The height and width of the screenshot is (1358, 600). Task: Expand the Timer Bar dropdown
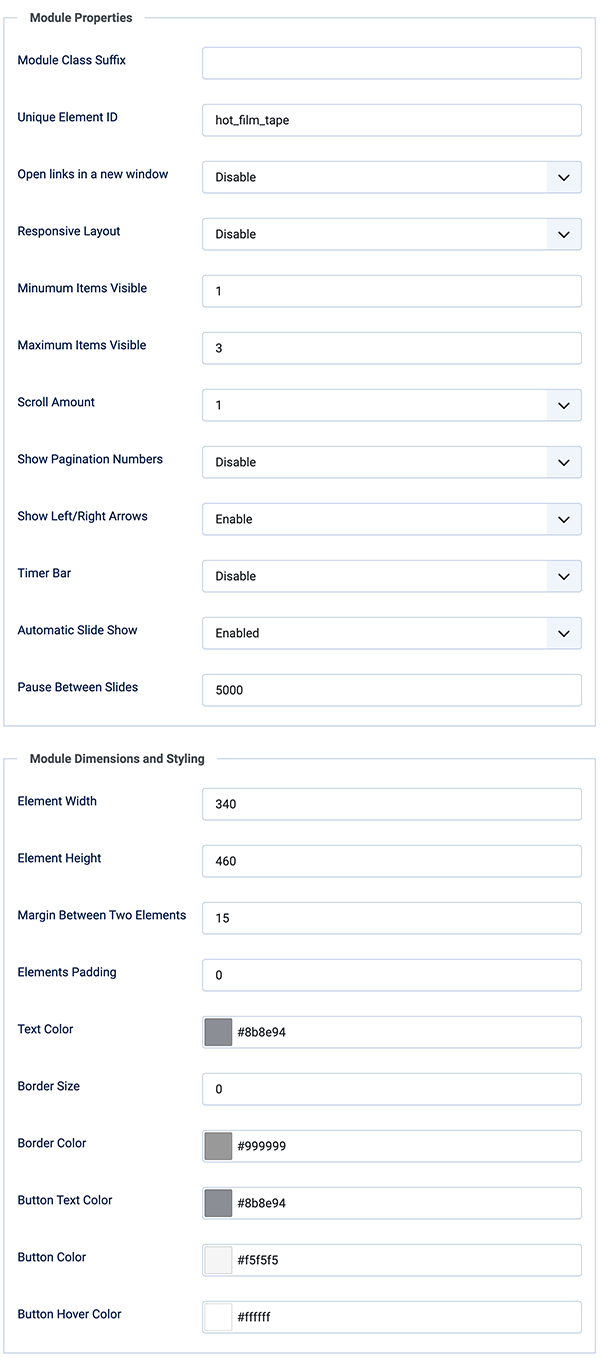(x=391, y=576)
